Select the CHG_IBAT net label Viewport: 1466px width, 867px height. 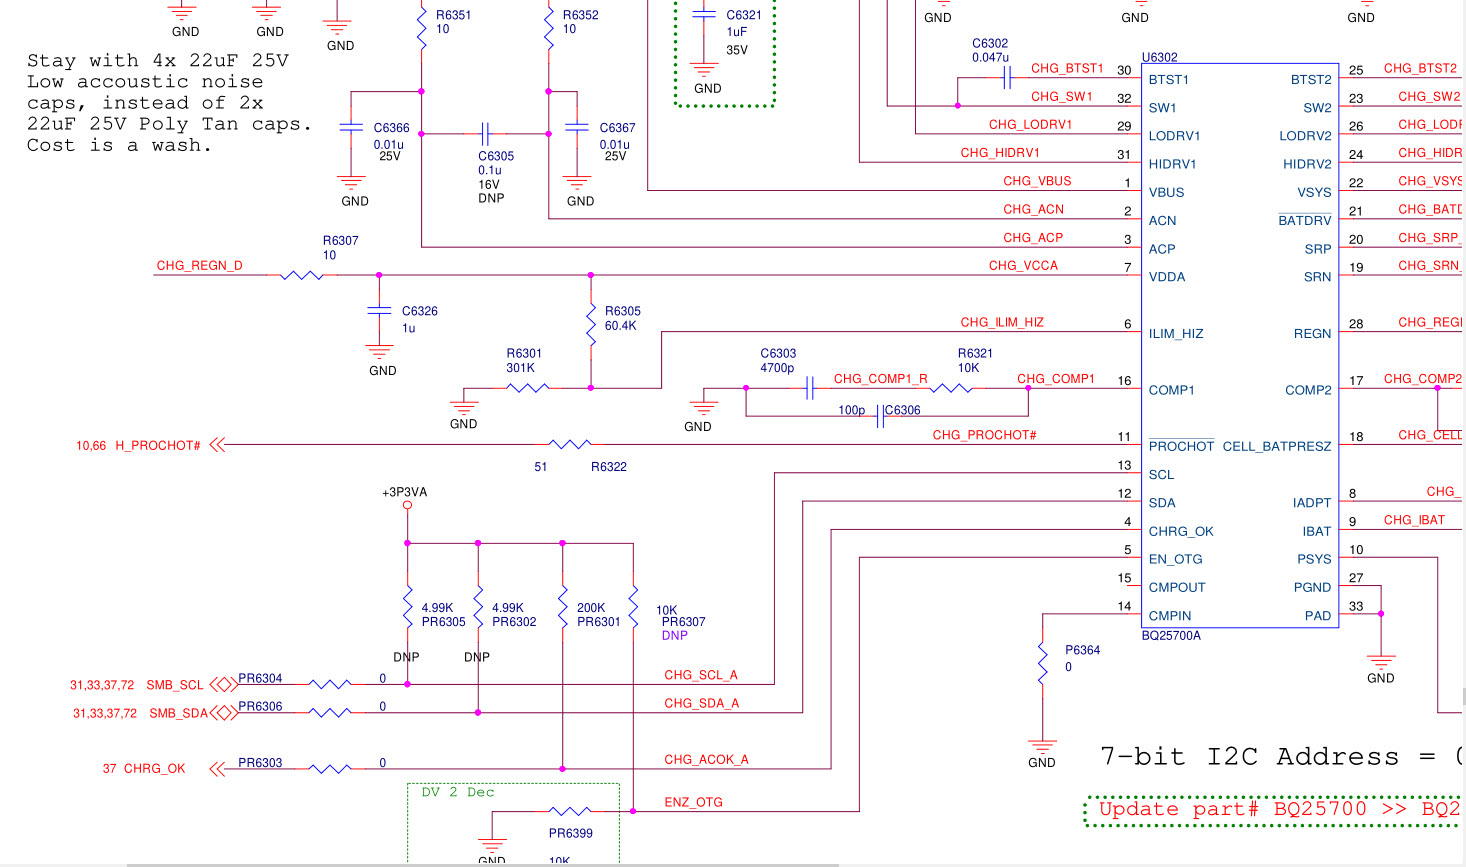[x=1414, y=521]
